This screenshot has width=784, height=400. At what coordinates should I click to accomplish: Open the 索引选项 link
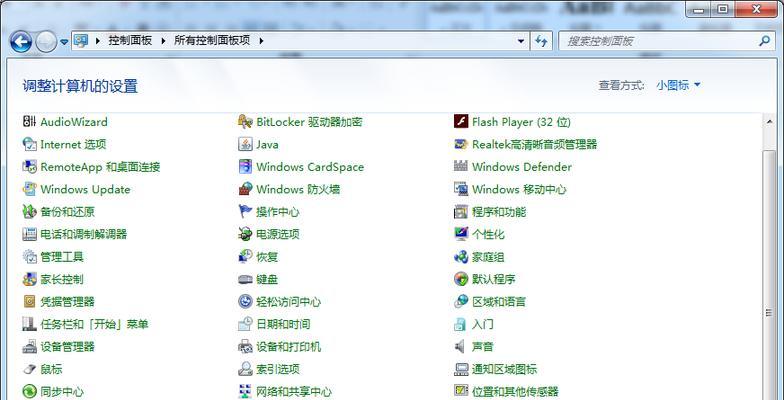[x=278, y=370]
